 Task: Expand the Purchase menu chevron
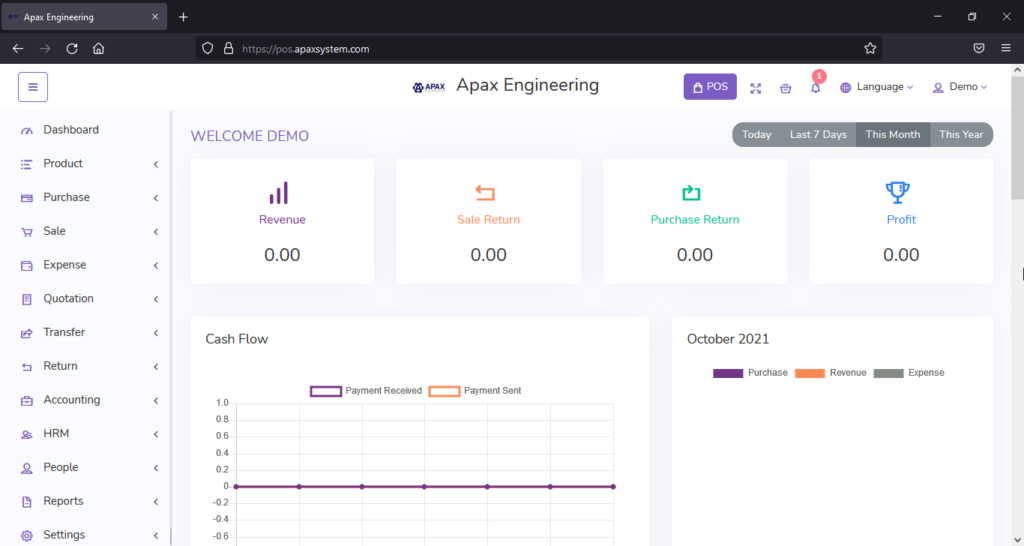[x=156, y=198]
